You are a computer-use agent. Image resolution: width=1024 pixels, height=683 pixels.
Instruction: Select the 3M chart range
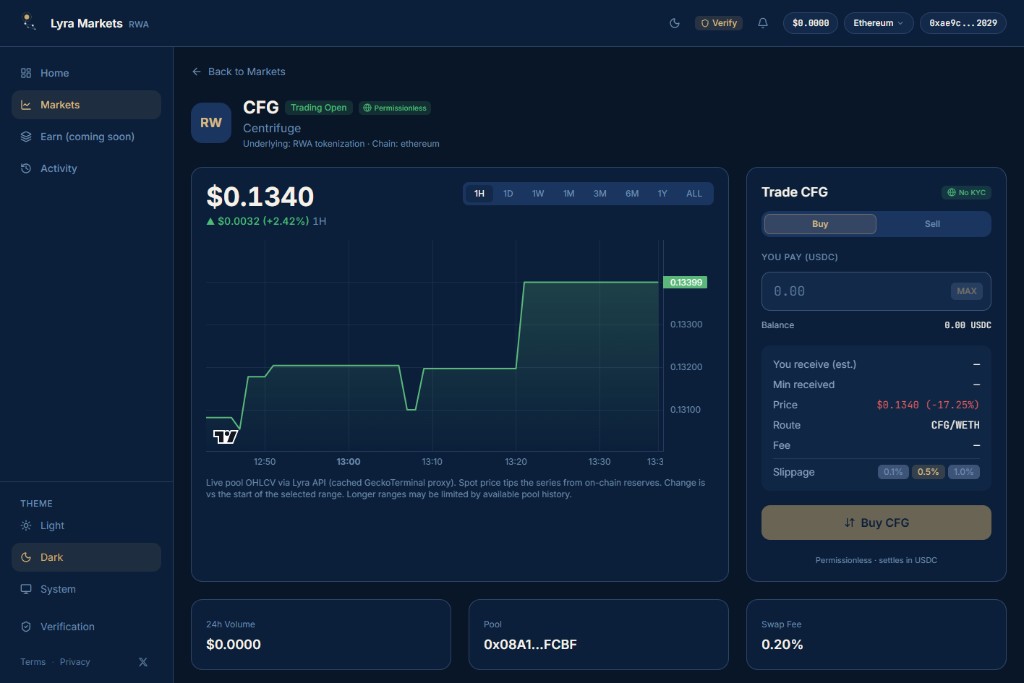pos(600,193)
